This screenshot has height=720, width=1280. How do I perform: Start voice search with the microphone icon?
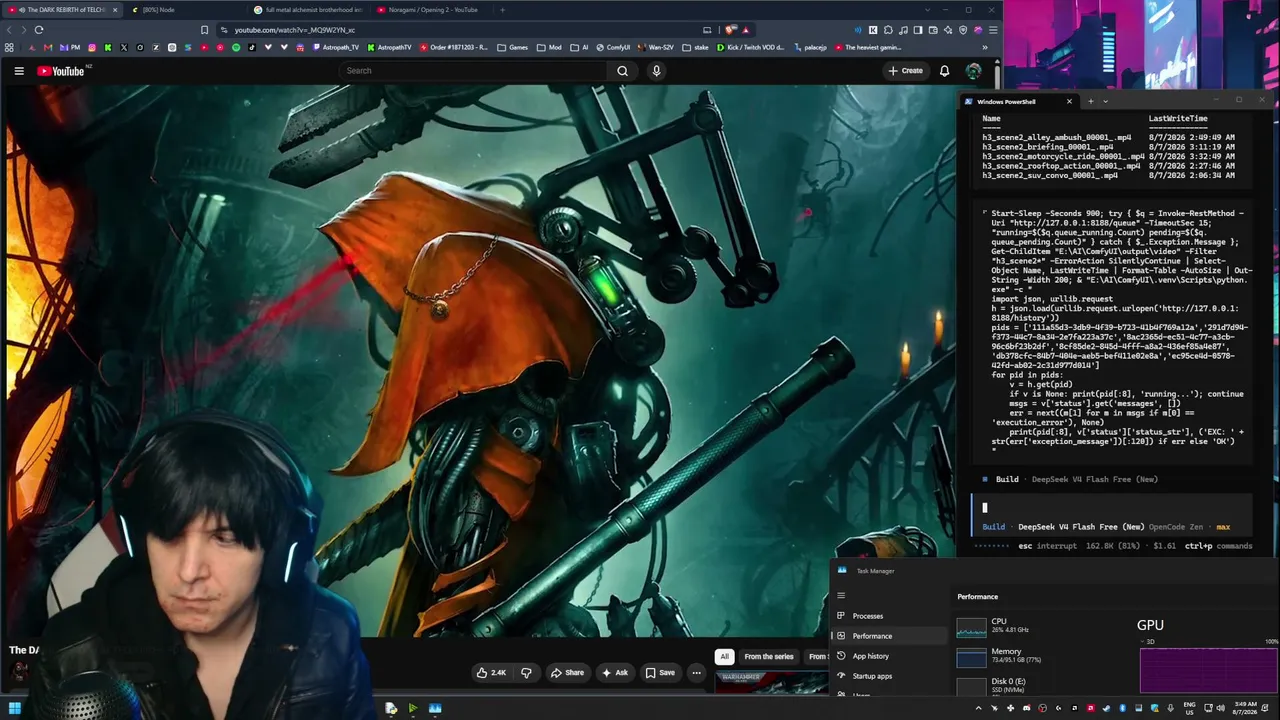click(656, 71)
